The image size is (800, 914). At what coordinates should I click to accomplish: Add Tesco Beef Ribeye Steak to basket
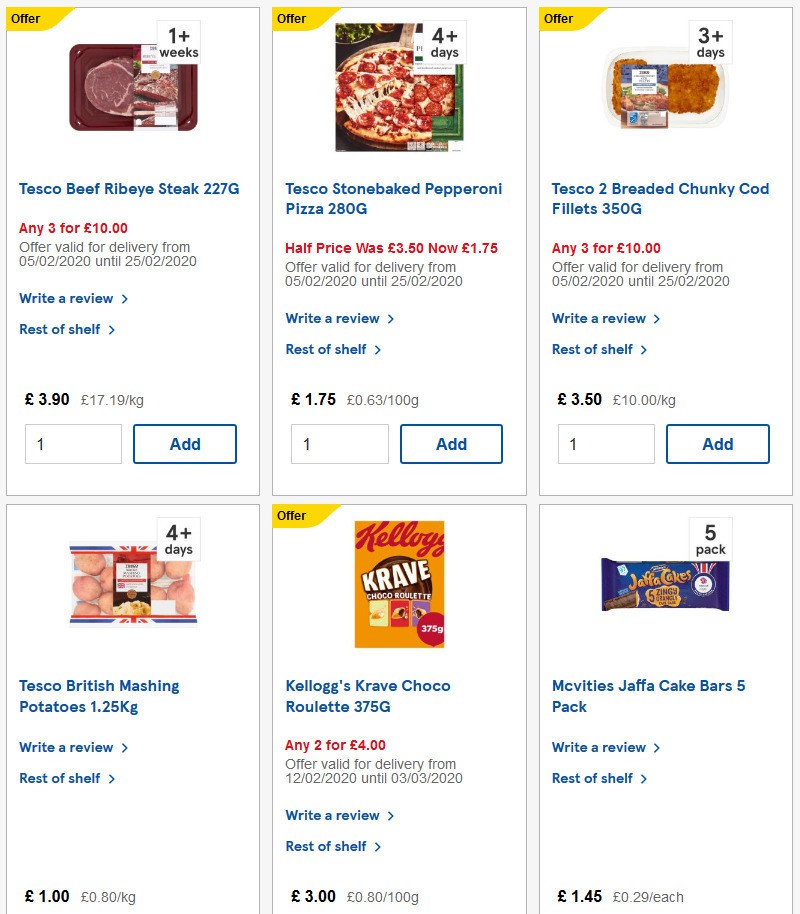coord(185,443)
